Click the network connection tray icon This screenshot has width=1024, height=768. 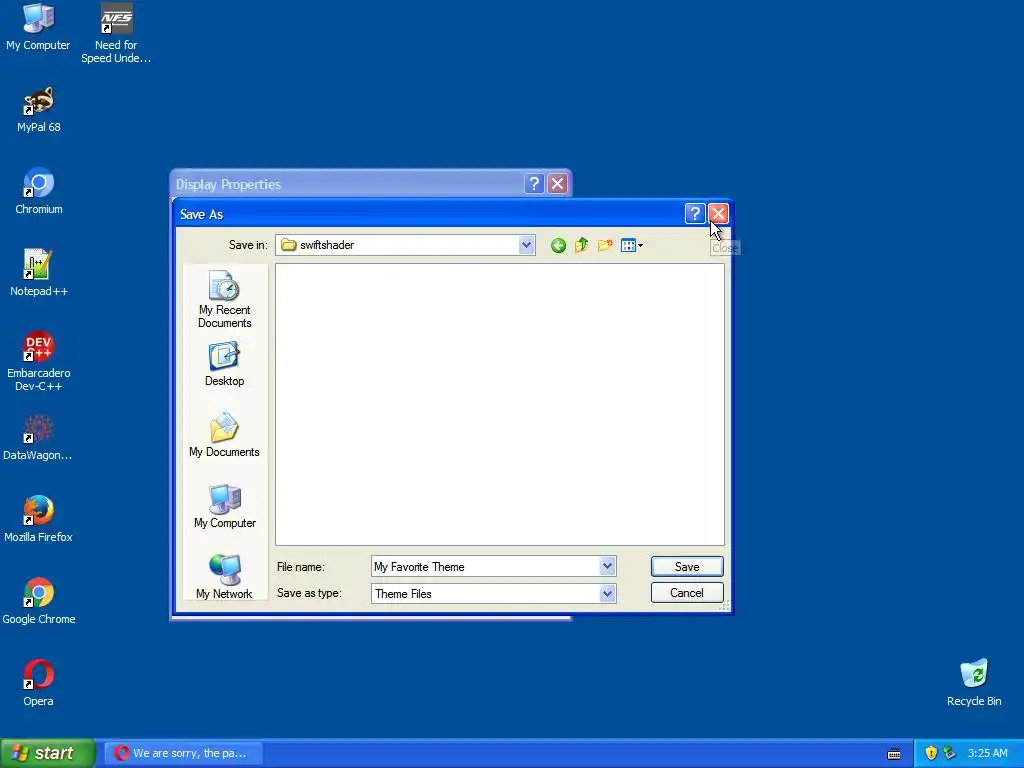pos(950,753)
